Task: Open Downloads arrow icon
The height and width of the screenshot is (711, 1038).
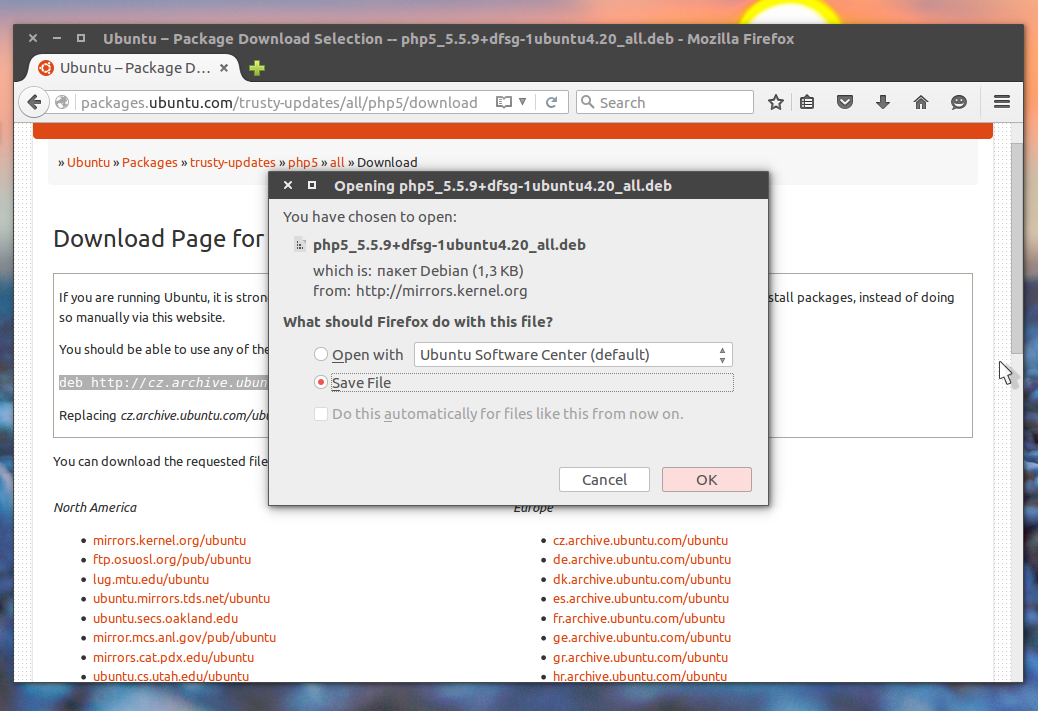Action: [x=882, y=102]
